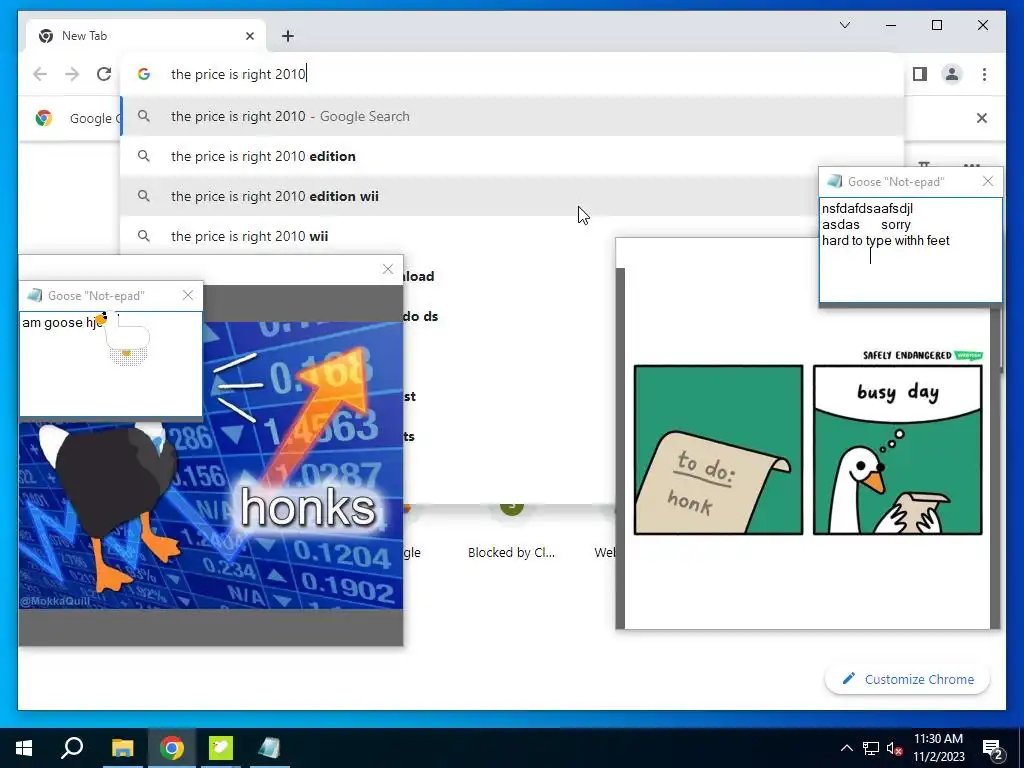Open File Explorer from taskbar
This screenshot has width=1024, height=768.
[122, 748]
